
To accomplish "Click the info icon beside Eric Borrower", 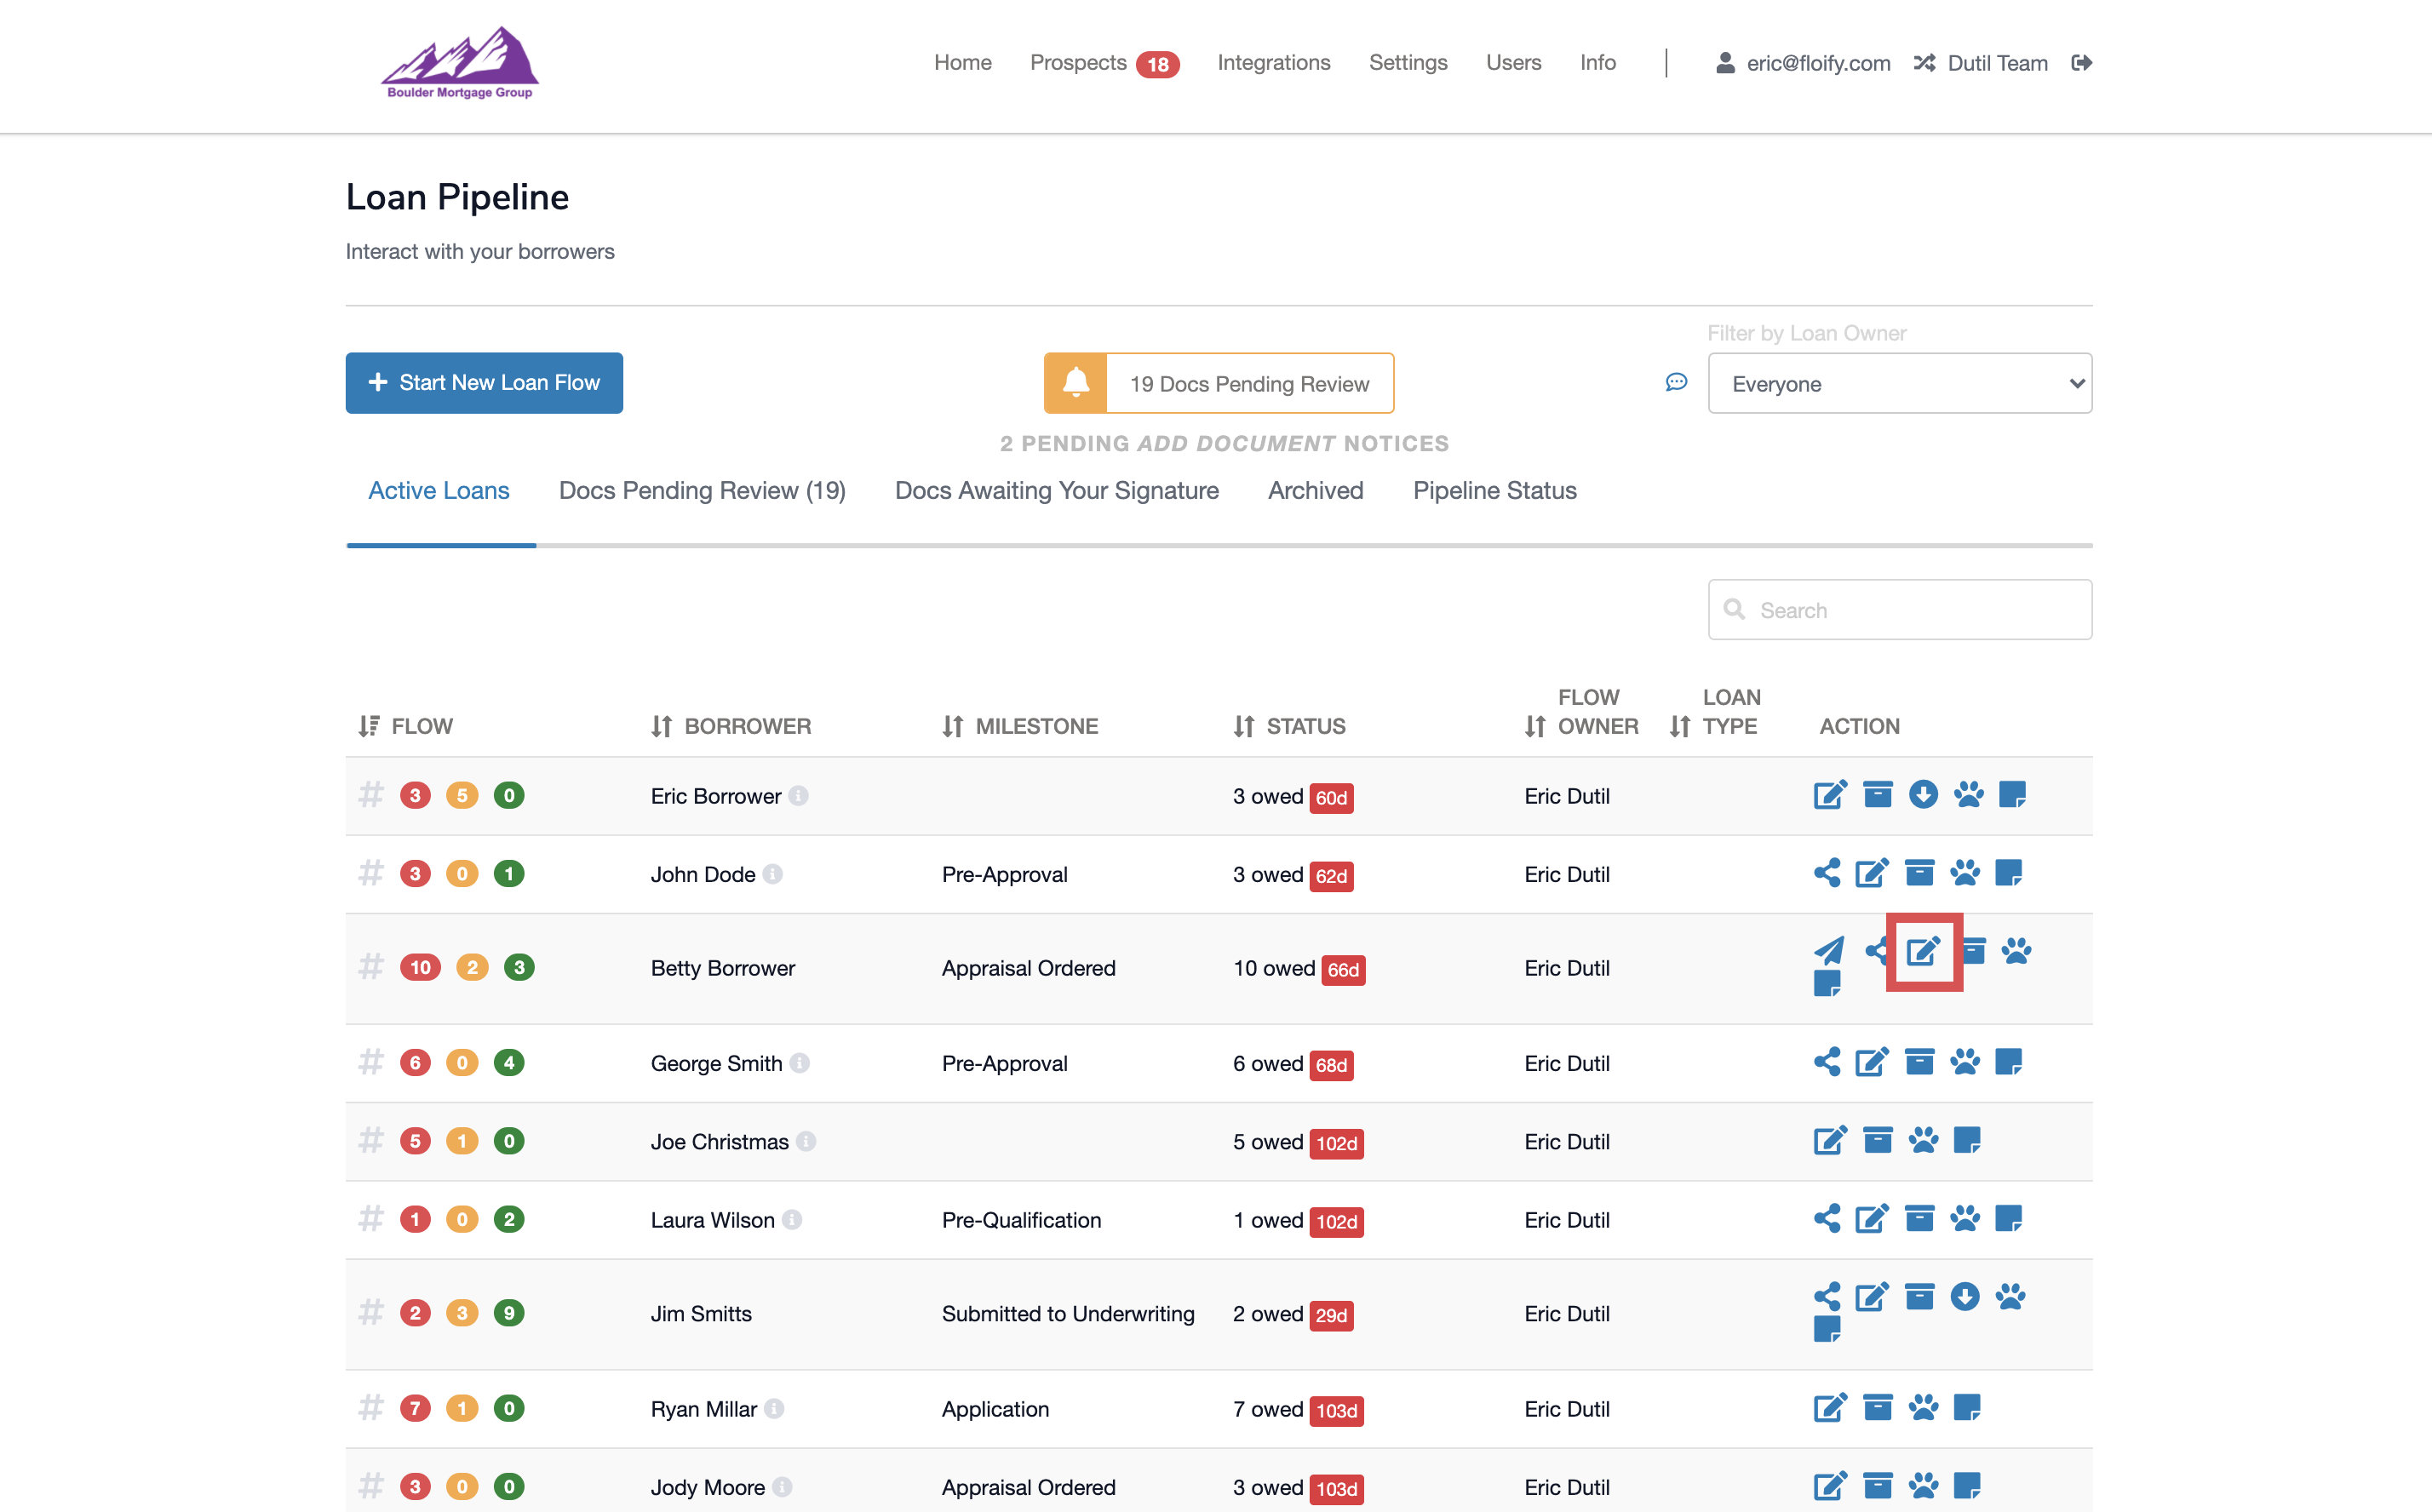I will pyautogui.click(x=798, y=796).
